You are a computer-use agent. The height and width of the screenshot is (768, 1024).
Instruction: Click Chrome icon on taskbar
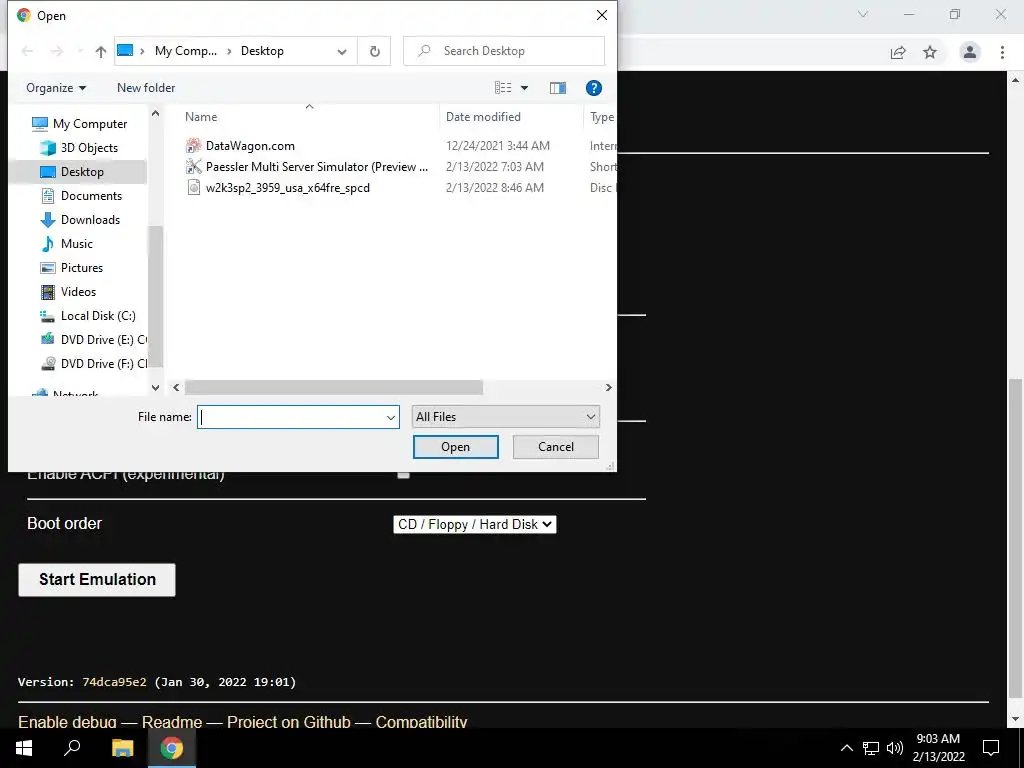tap(172, 748)
